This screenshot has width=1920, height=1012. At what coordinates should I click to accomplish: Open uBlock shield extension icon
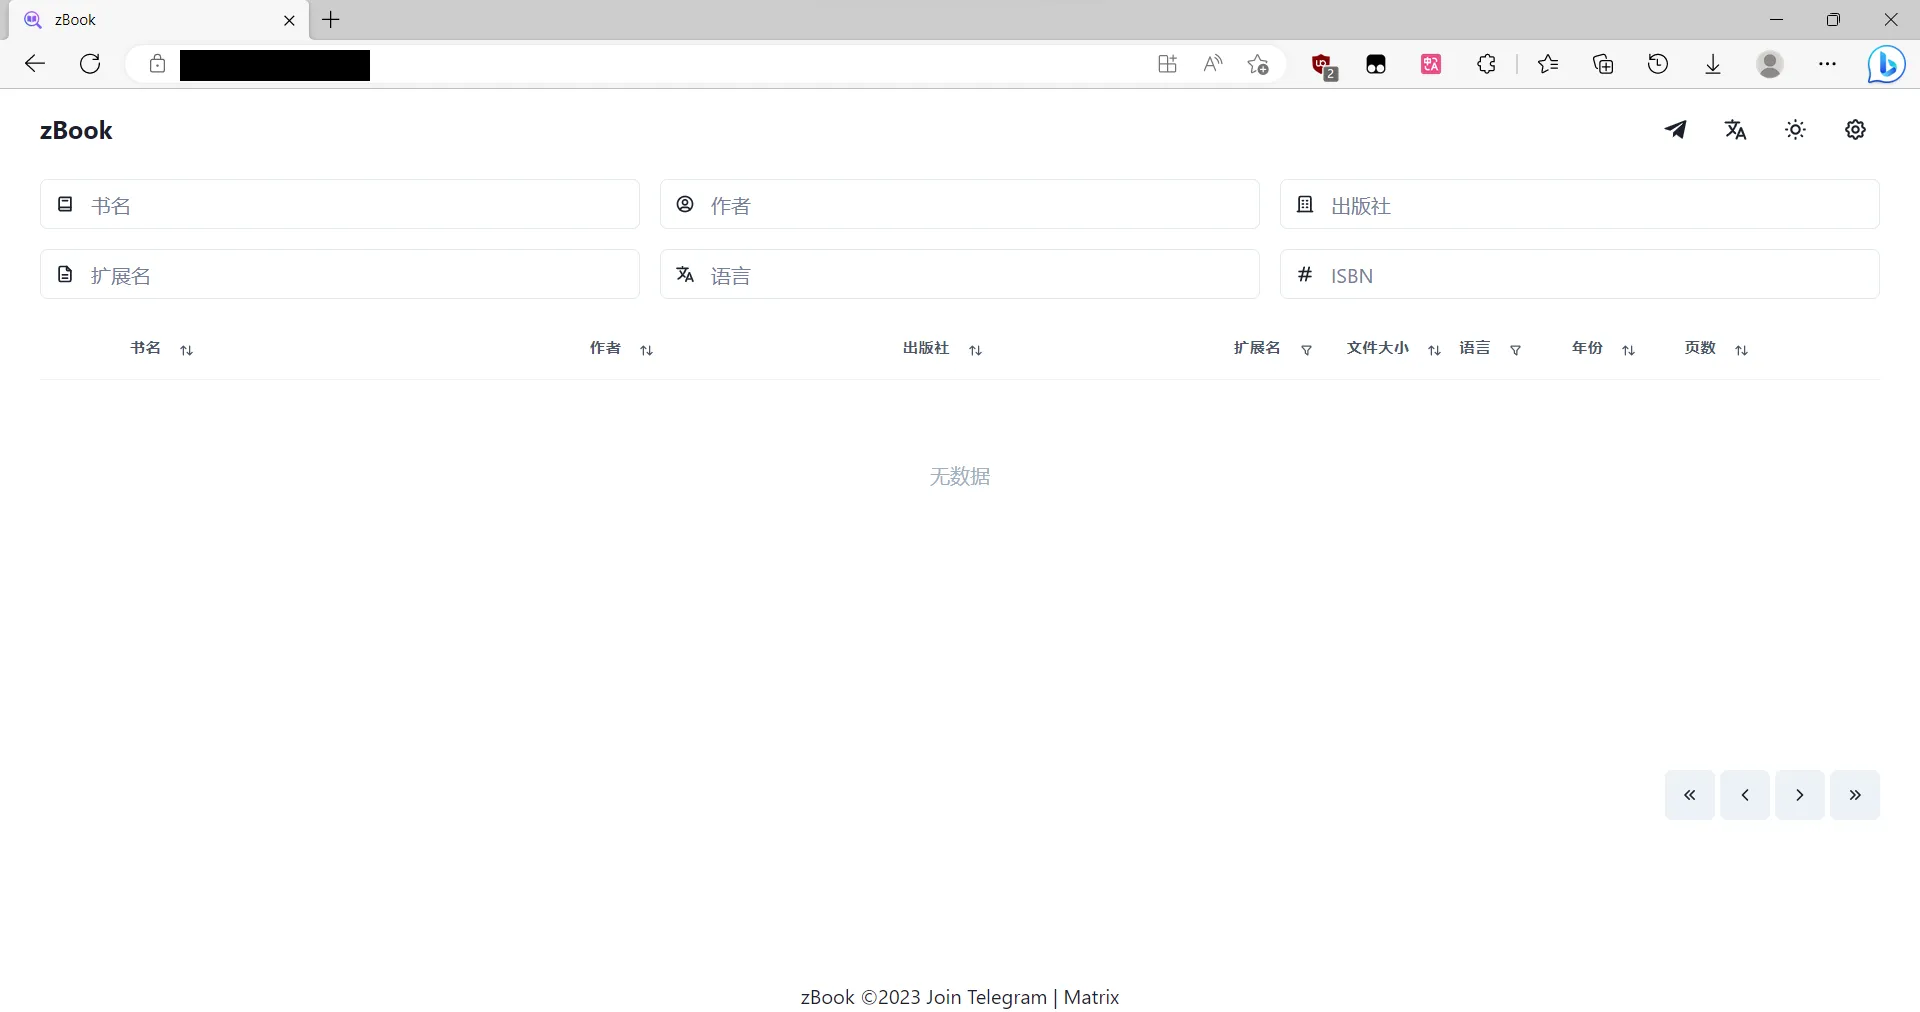pos(1323,65)
